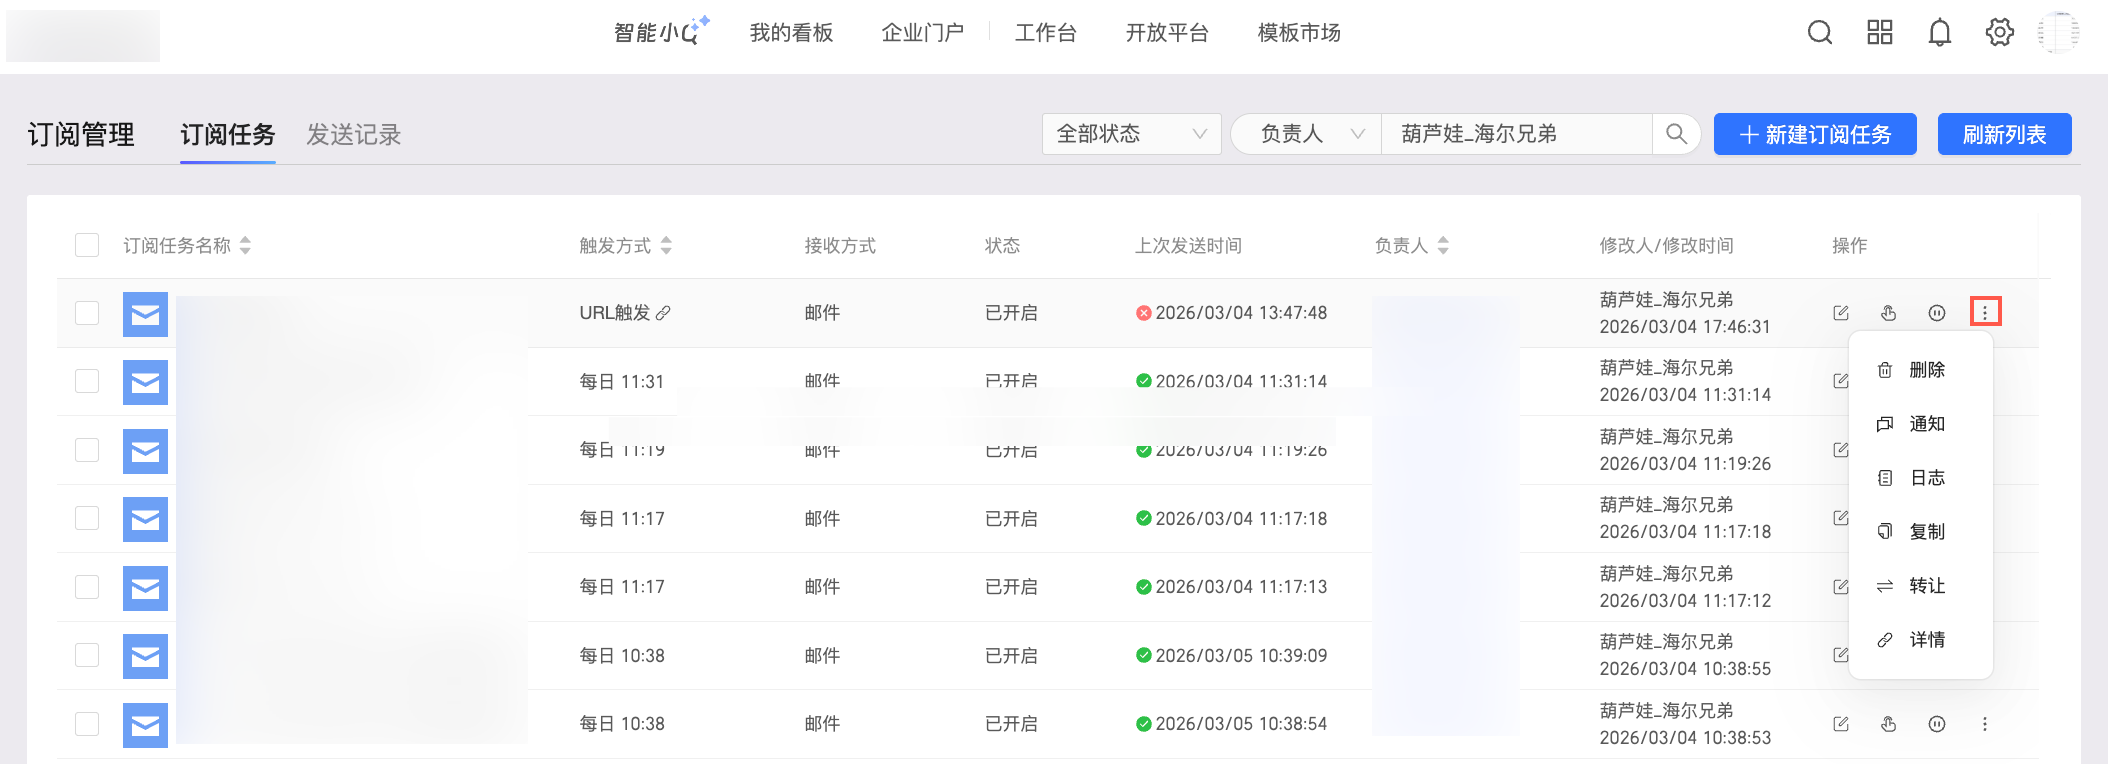Click magnifier icon beside 葫芦娃_海尔兄弟 field
Viewport: 2108px width, 764px height.
(1677, 134)
